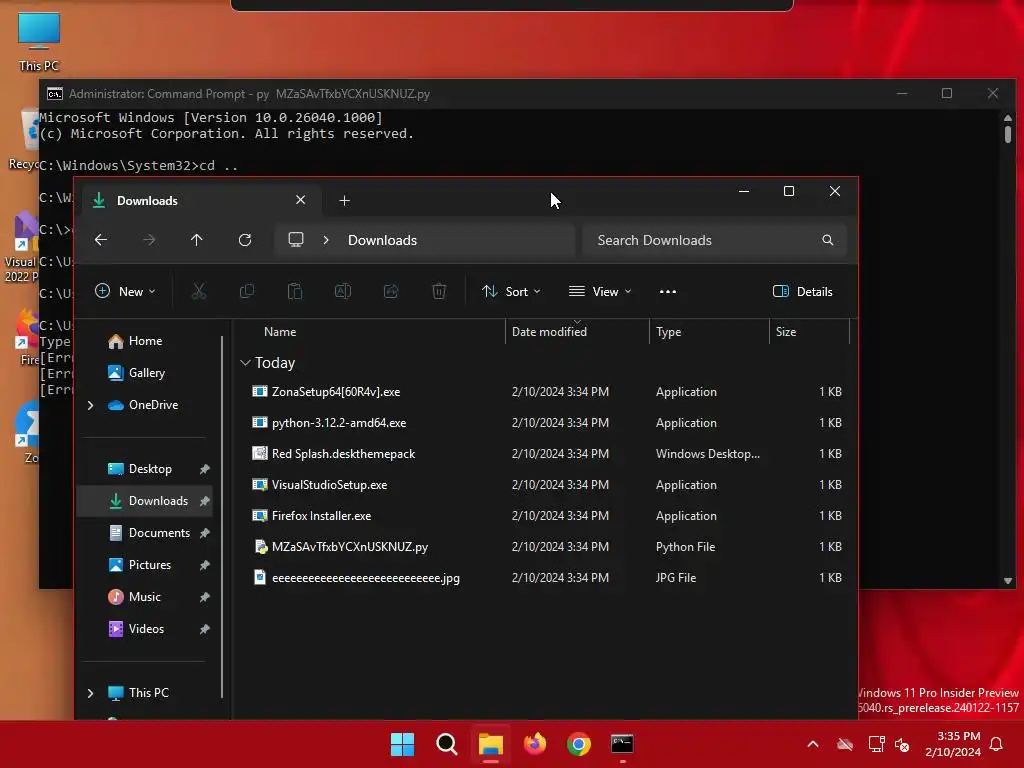Unpin Desktop using its pin icon
The width and height of the screenshot is (1024, 768).
204,469
